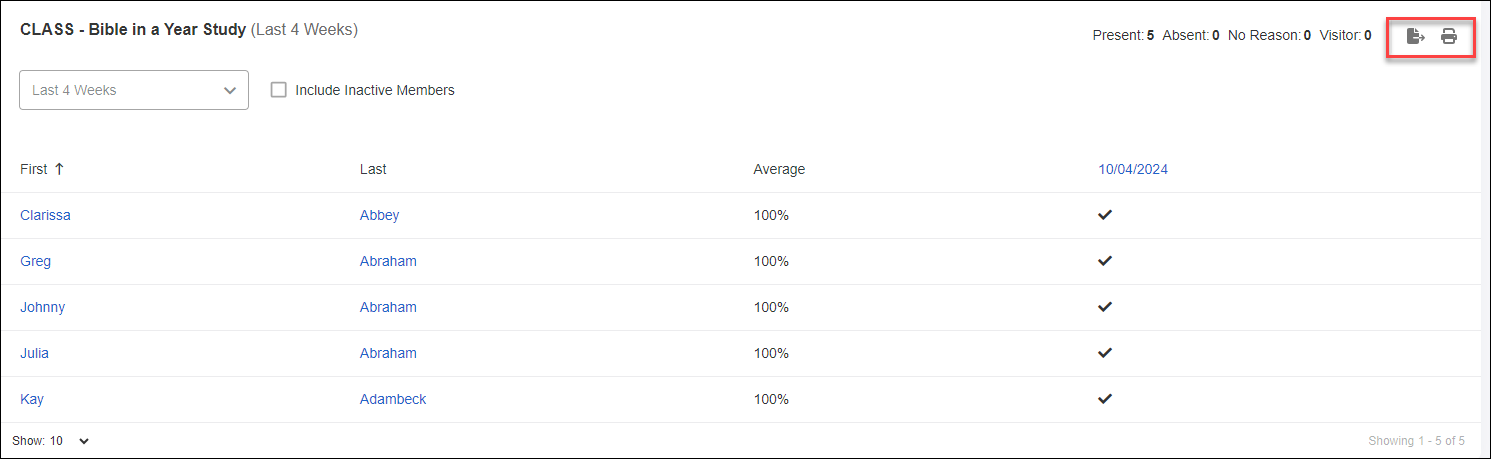Click Kay's attendance checkmark
Image resolution: width=1491 pixels, height=459 pixels.
pos(1105,399)
